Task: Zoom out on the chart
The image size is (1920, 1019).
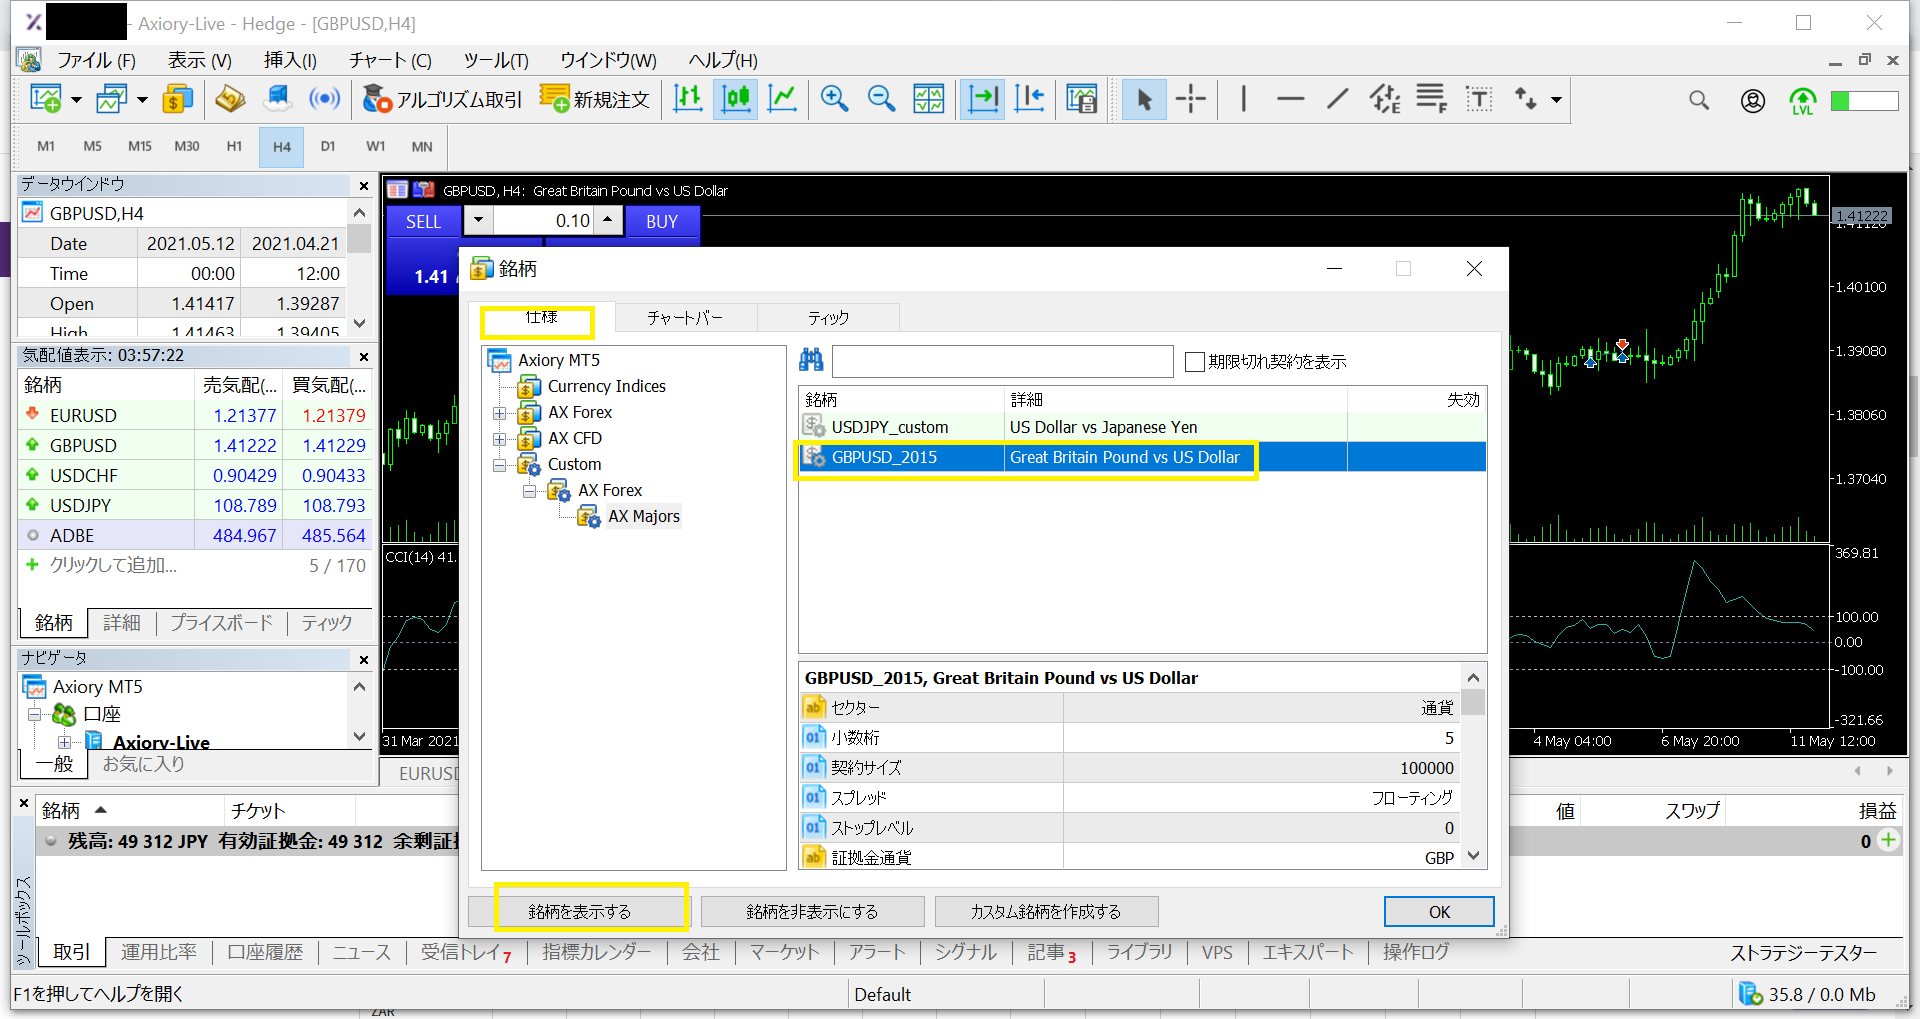Action: tap(881, 99)
